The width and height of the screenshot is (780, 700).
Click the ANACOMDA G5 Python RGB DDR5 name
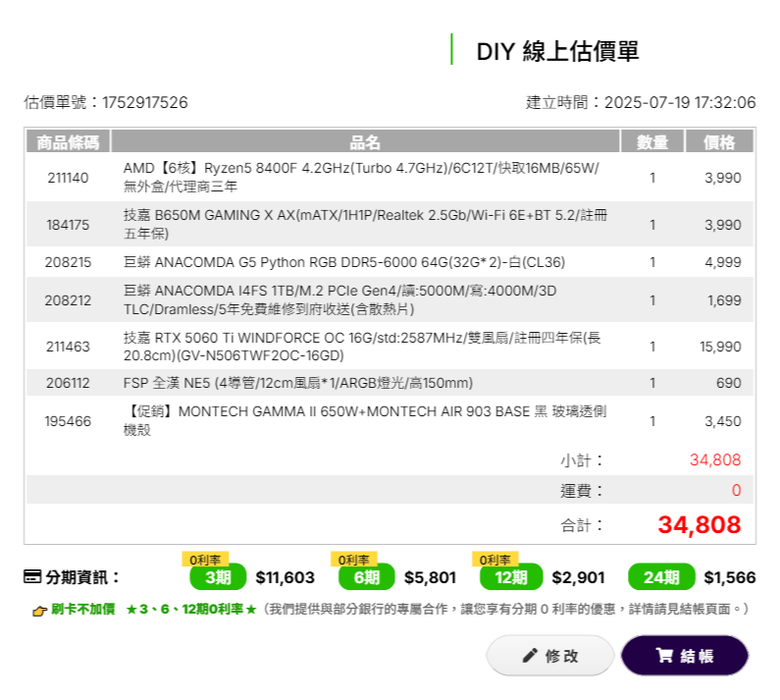[x=344, y=262]
